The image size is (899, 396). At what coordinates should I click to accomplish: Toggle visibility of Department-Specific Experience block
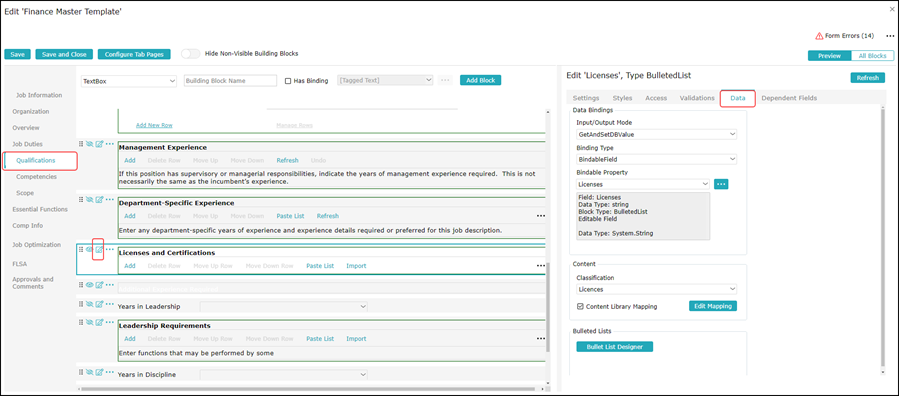[x=89, y=199]
